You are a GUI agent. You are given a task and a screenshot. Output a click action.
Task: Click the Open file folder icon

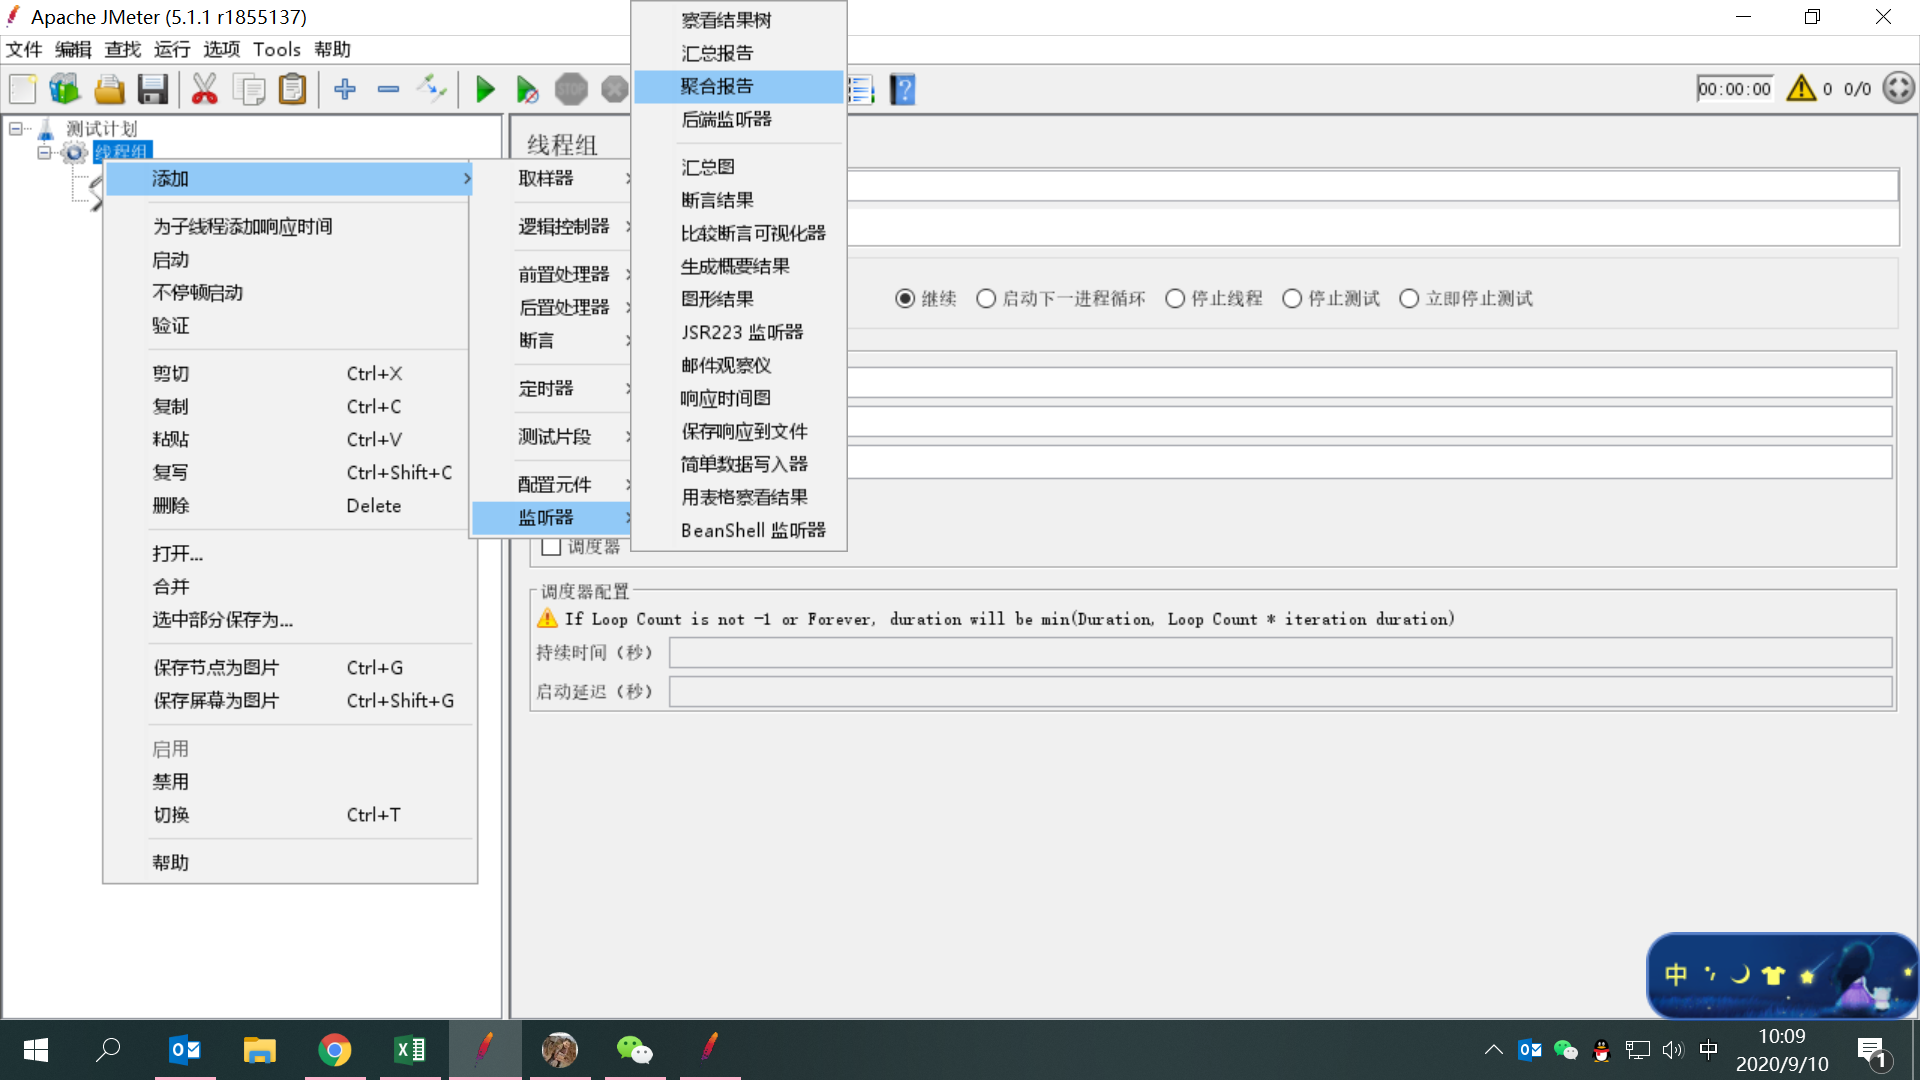[109, 90]
